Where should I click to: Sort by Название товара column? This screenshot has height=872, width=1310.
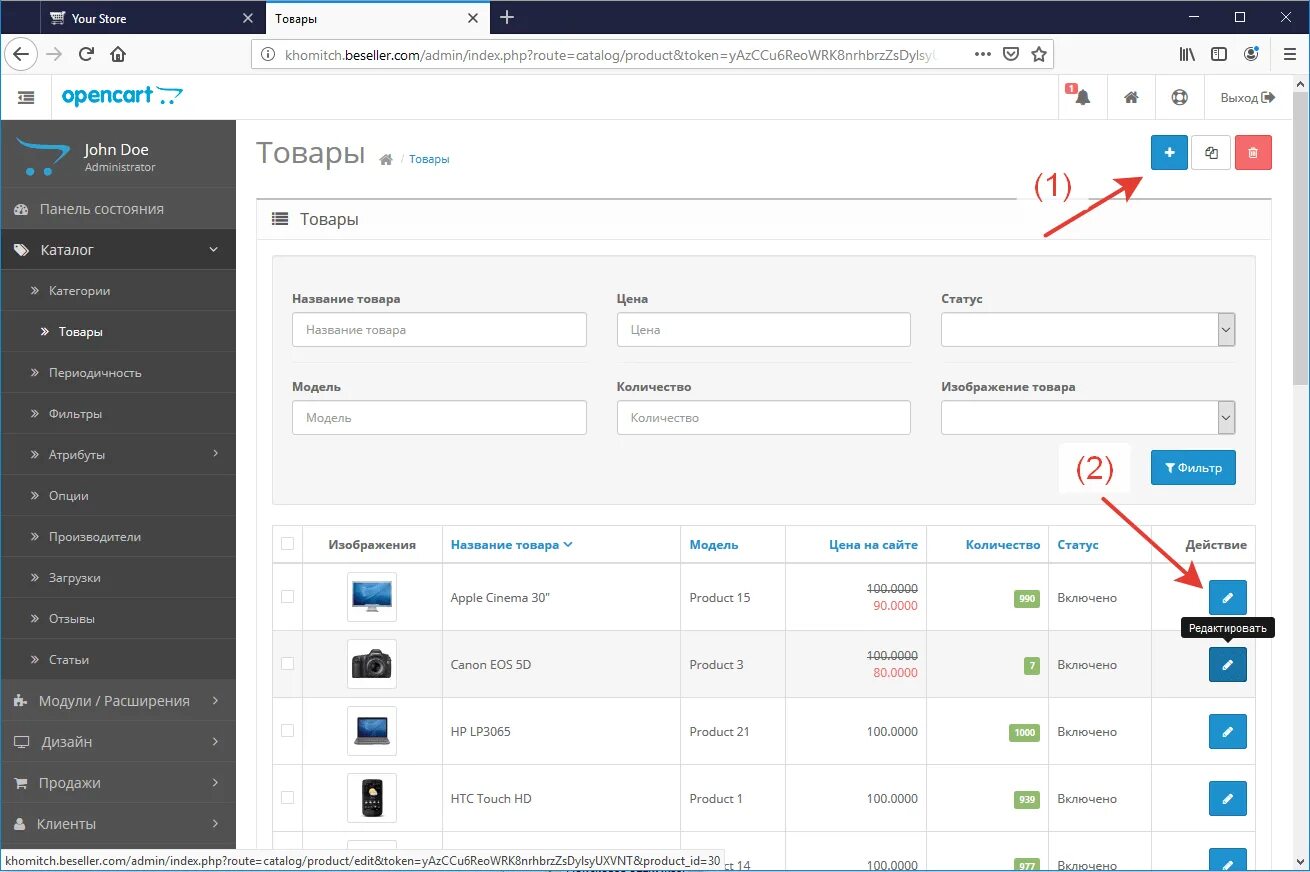[x=511, y=545]
